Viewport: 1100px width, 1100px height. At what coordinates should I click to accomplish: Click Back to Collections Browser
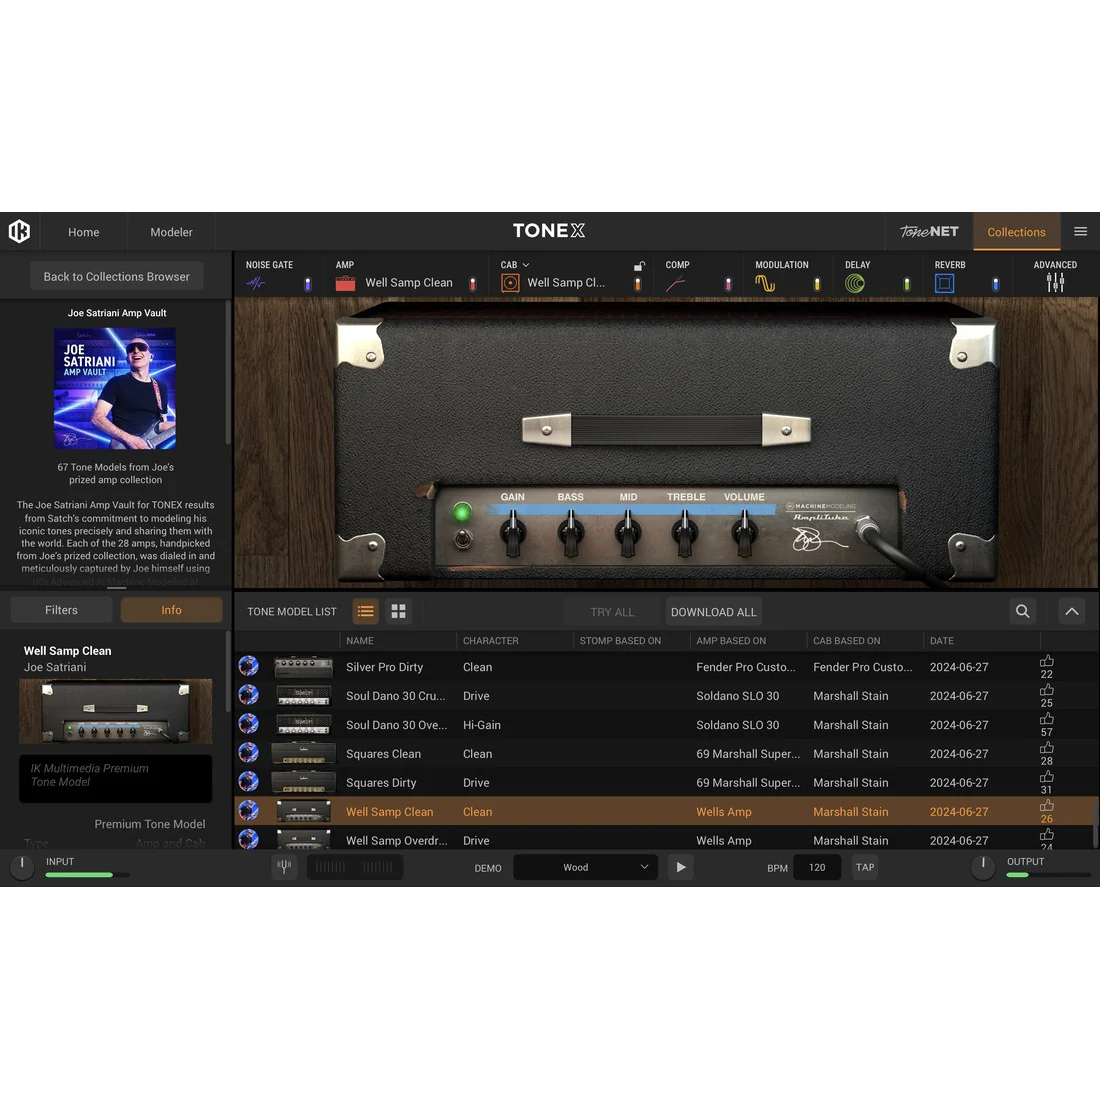(x=116, y=276)
